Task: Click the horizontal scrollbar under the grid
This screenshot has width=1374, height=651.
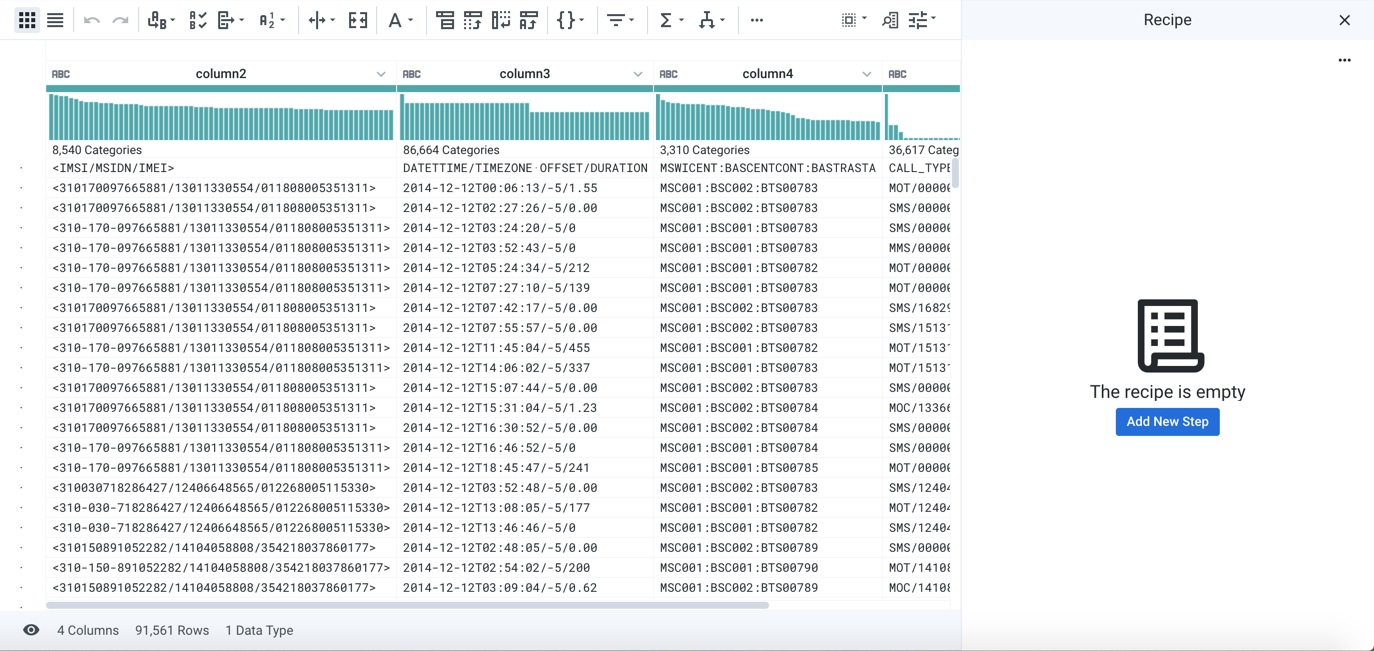Action: [407, 605]
